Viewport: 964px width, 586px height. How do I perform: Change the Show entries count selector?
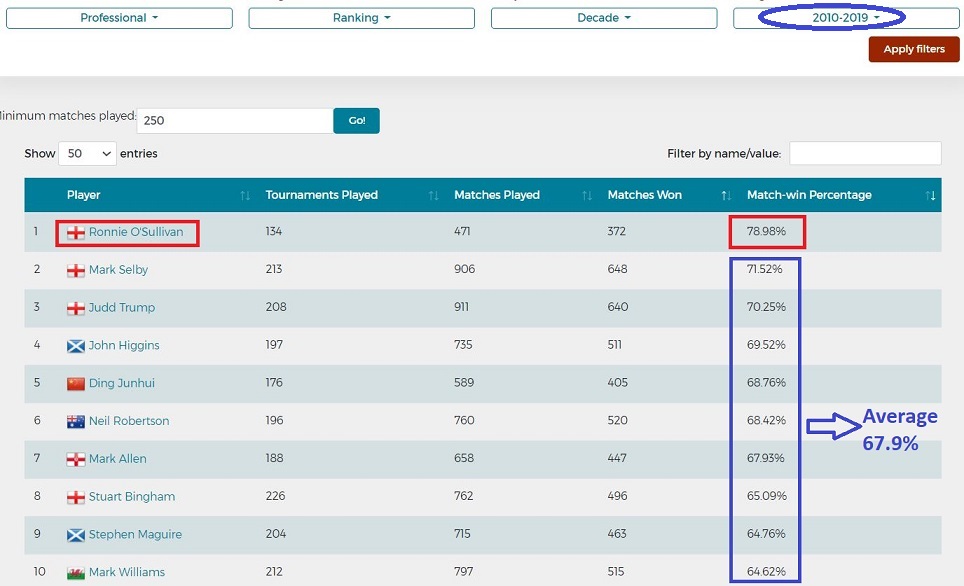coord(88,153)
